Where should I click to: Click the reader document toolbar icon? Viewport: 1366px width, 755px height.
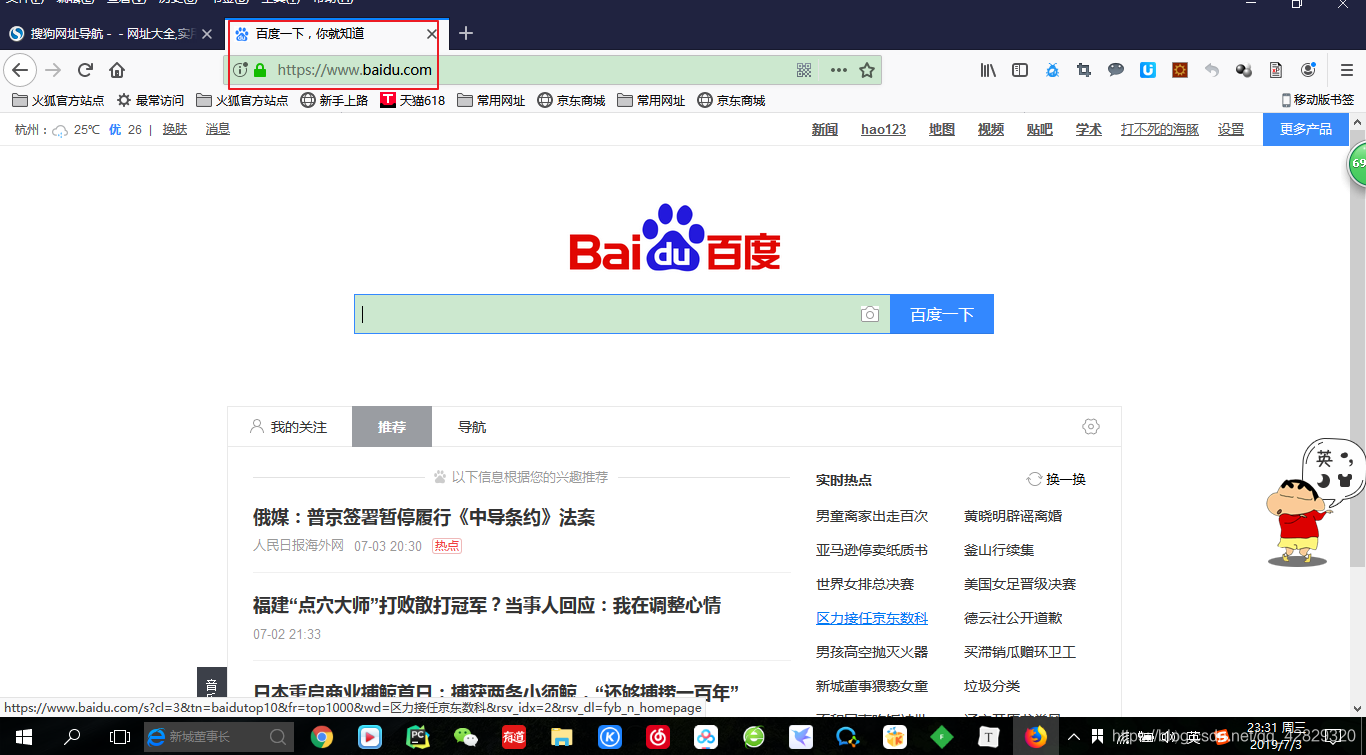coord(1276,70)
